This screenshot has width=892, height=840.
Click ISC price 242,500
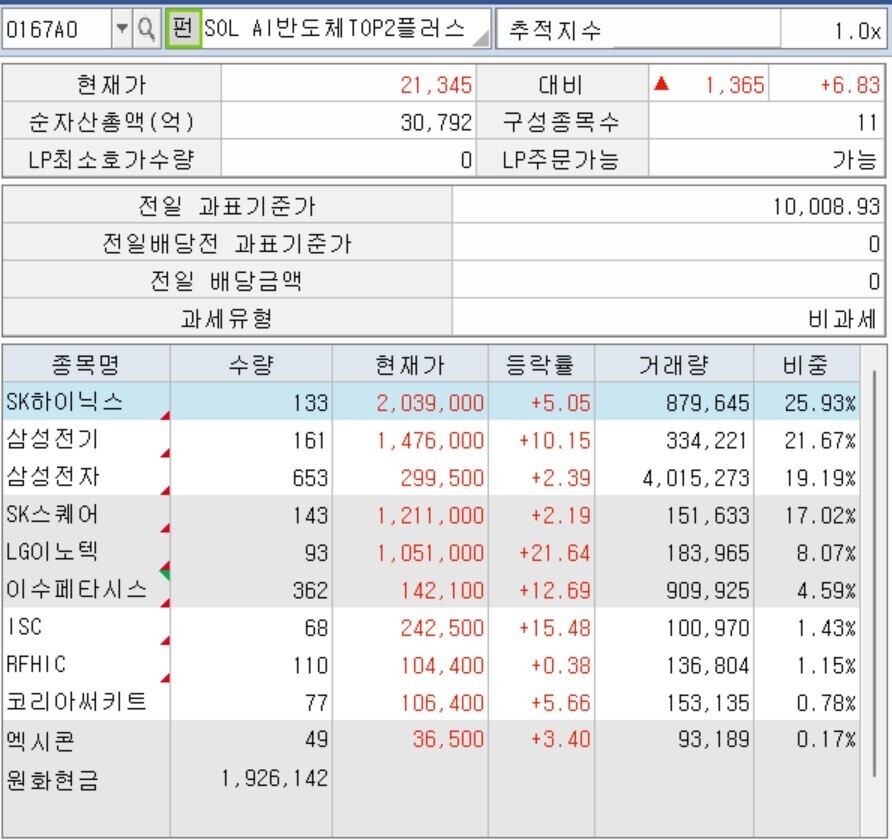(x=442, y=628)
